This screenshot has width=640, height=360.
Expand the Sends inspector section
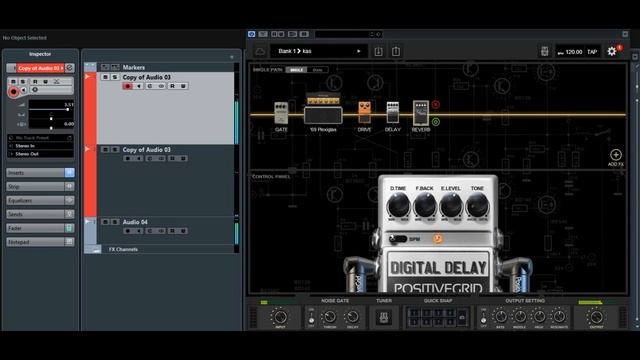tap(40, 214)
